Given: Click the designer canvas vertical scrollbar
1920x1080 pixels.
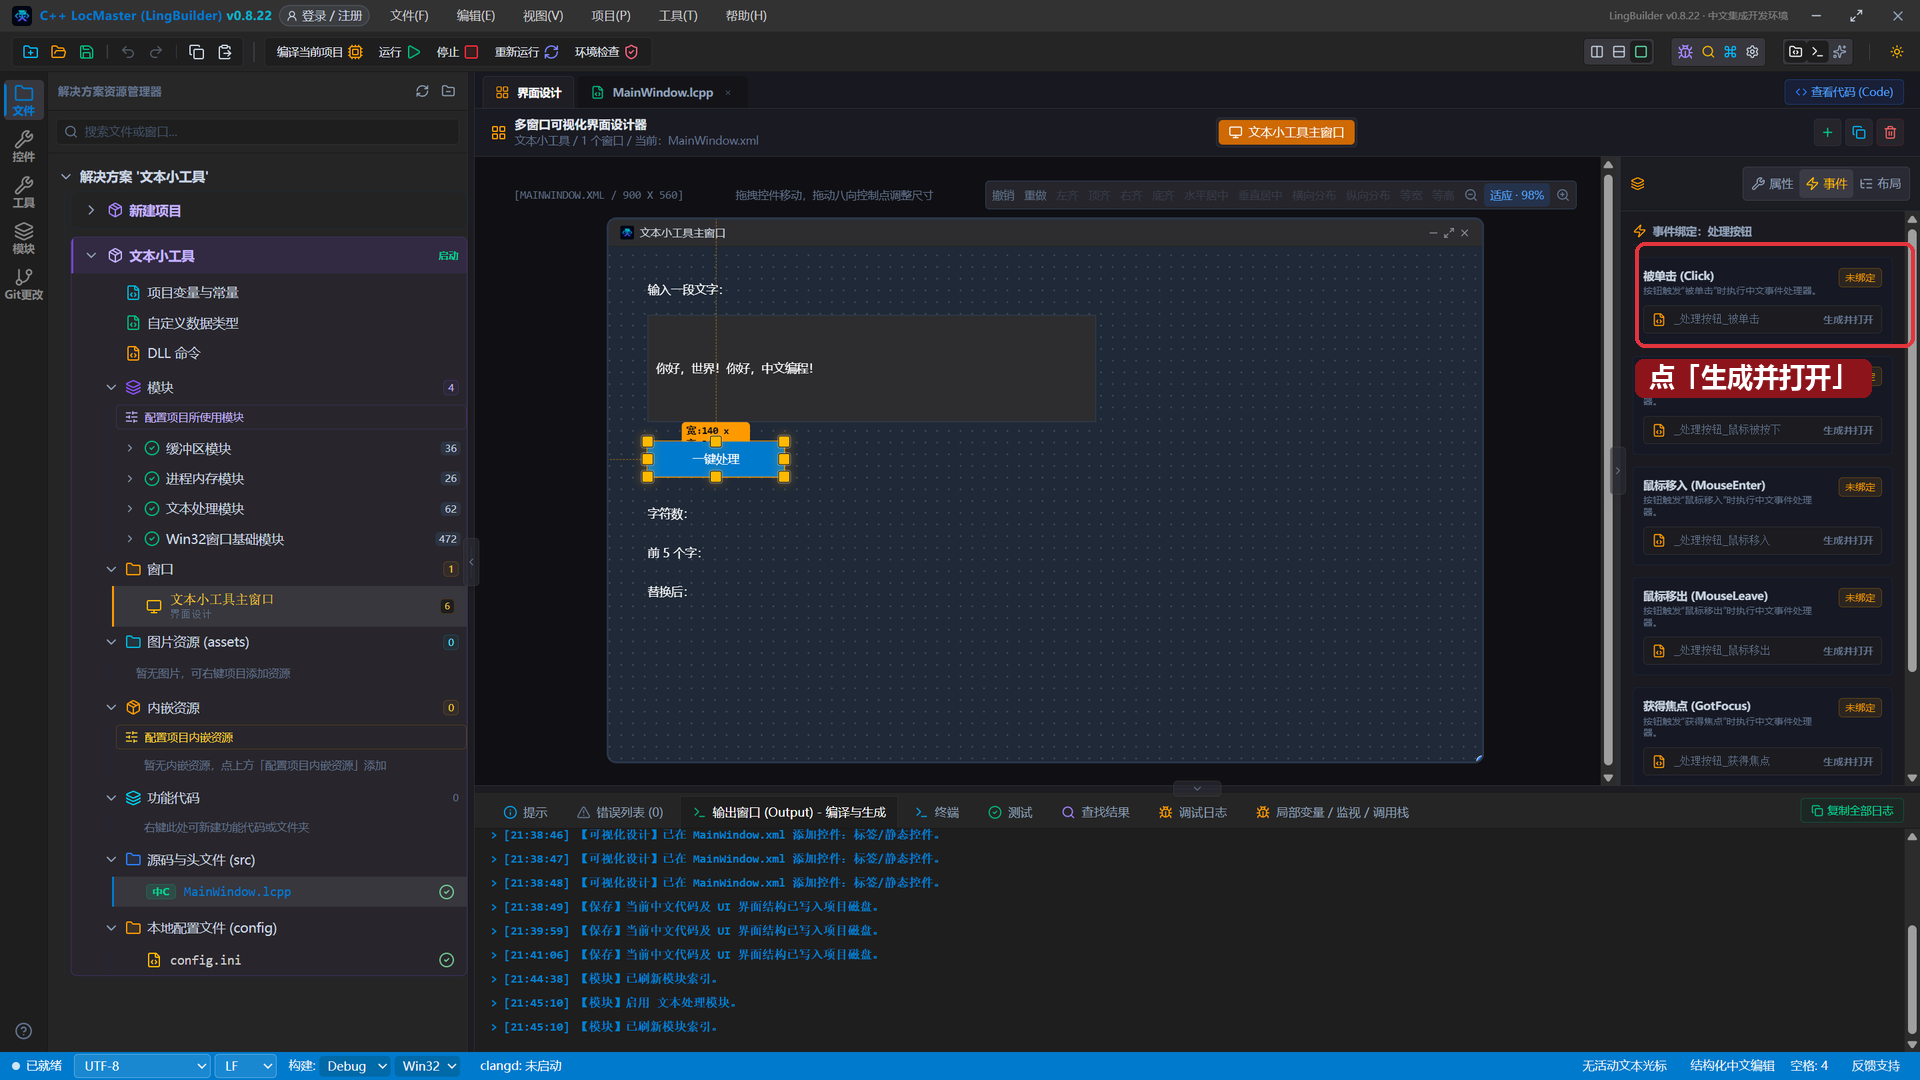Looking at the screenshot, I should [x=1608, y=470].
